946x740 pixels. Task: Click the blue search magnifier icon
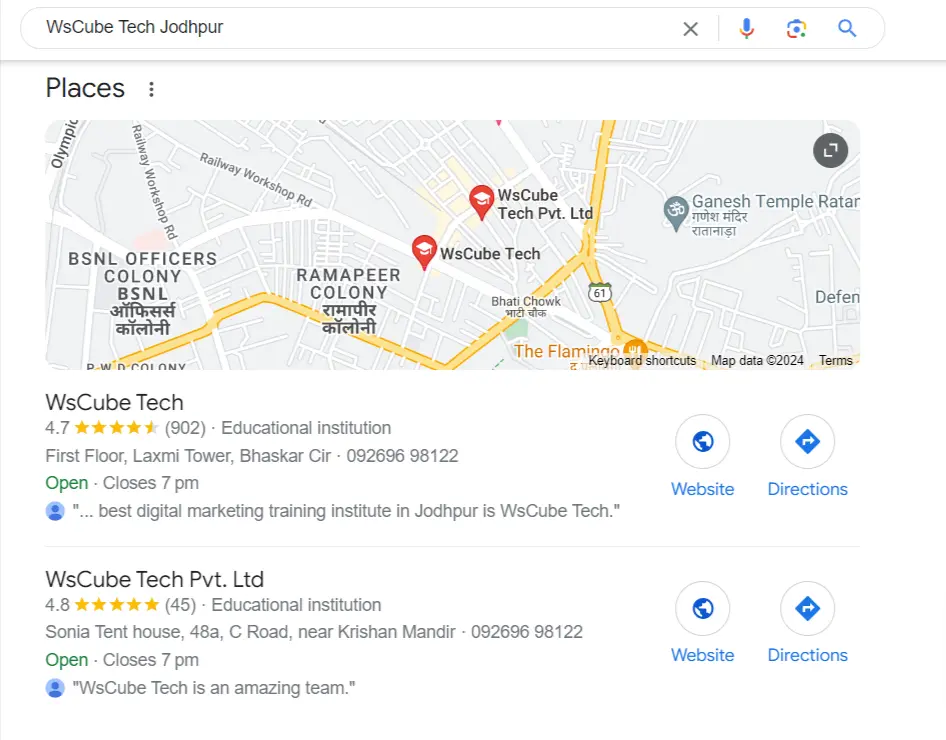tap(847, 29)
